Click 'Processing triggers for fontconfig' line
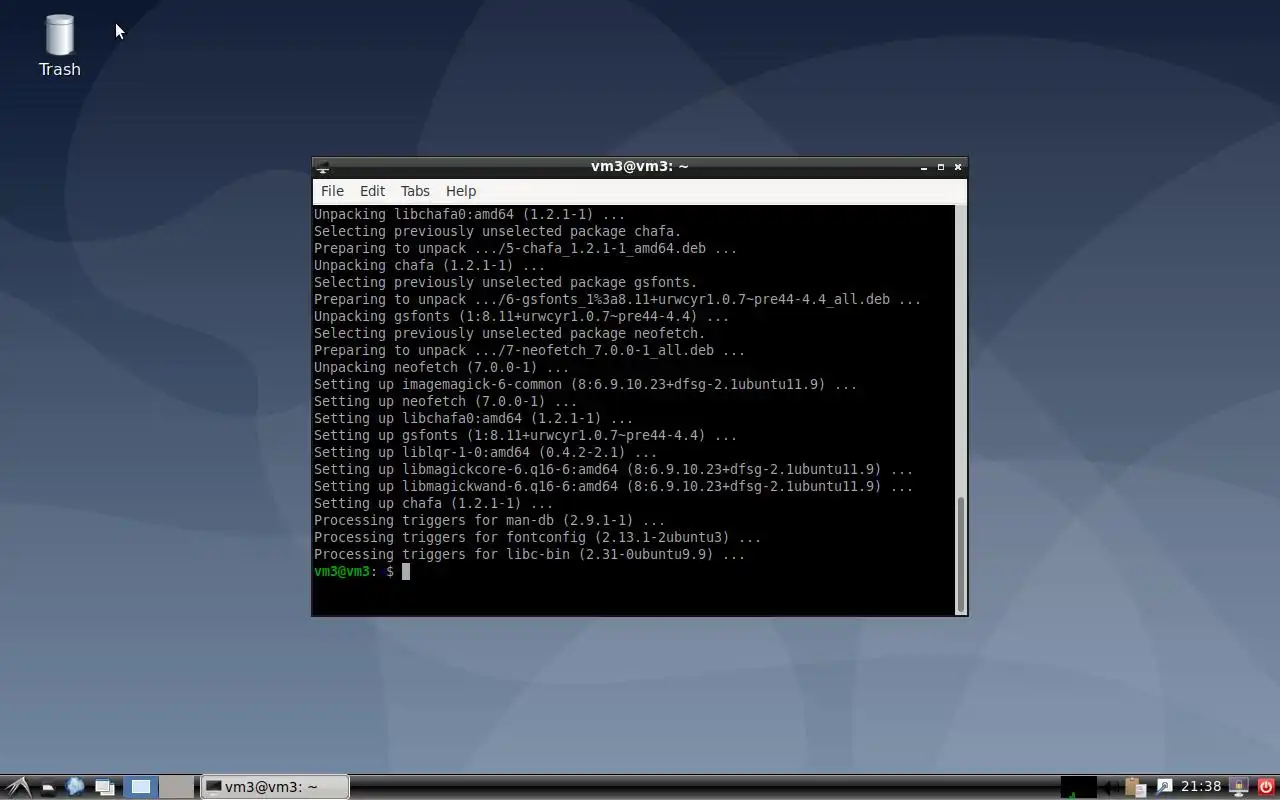This screenshot has width=1280, height=800. pyautogui.click(x=538, y=537)
